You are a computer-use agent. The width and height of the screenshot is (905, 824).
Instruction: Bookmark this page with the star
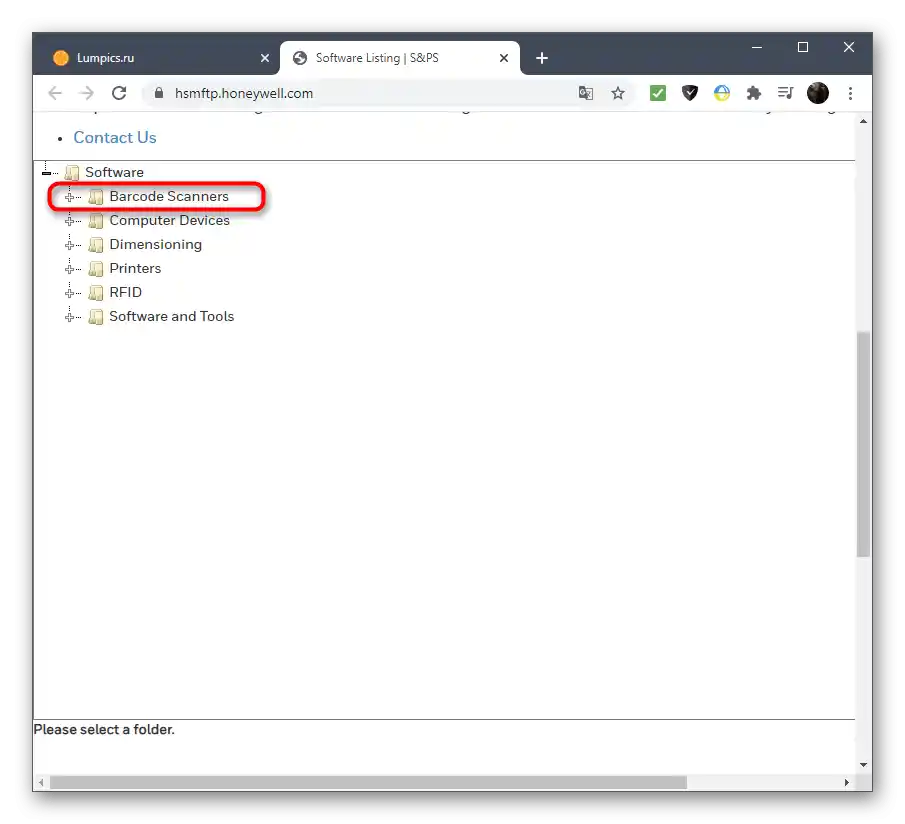coord(618,93)
